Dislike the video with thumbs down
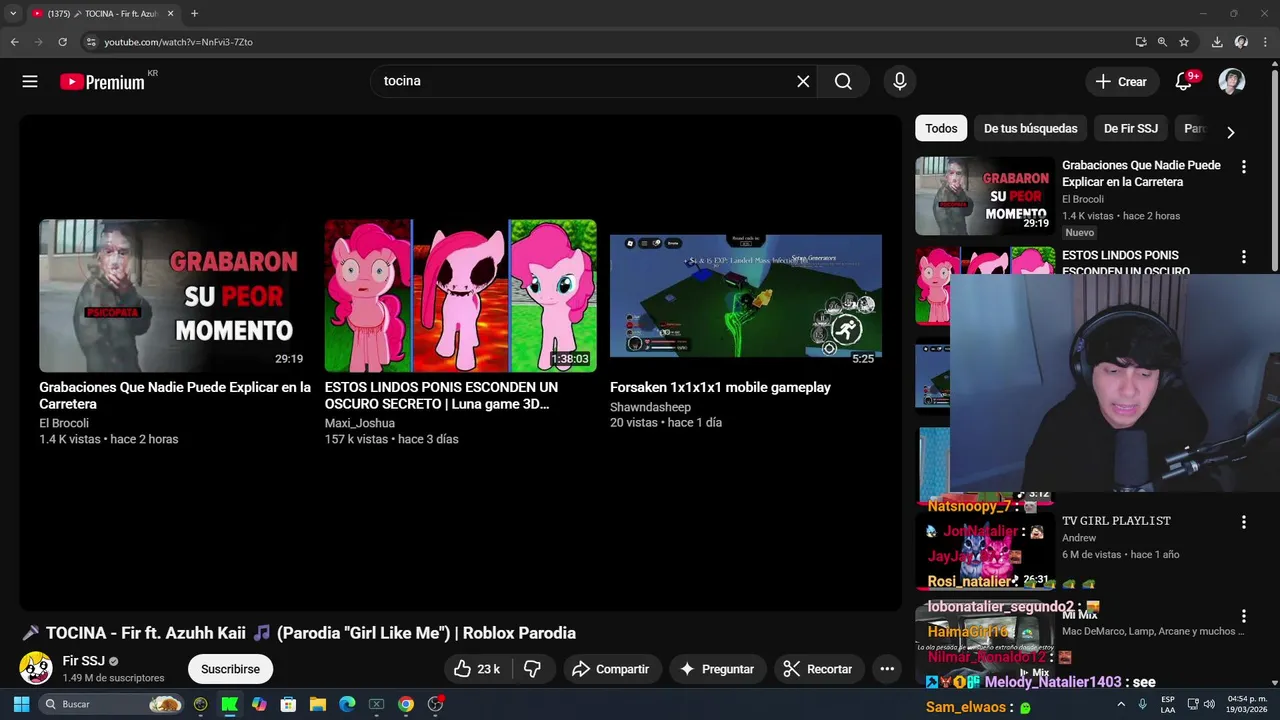Viewport: 1280px width, 720px height. coord(532,669)
